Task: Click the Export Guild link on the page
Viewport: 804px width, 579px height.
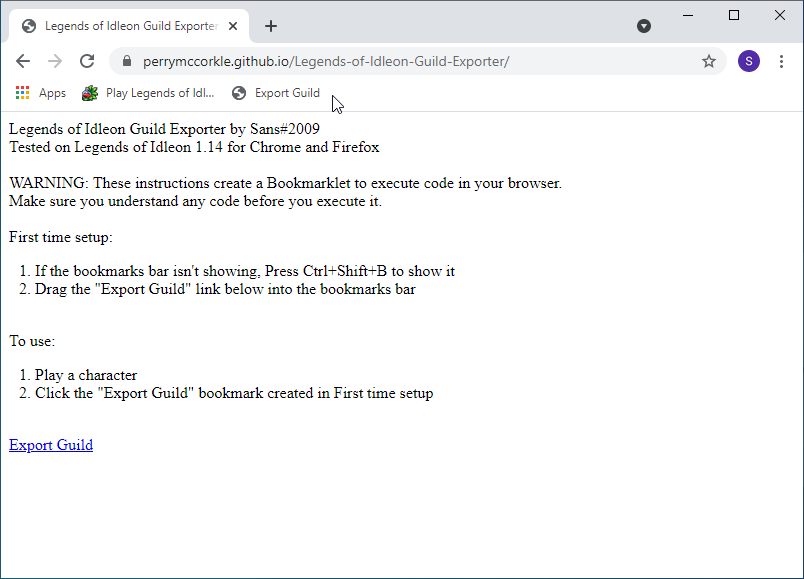Action: pyautogui.click(x=51, y=445)
